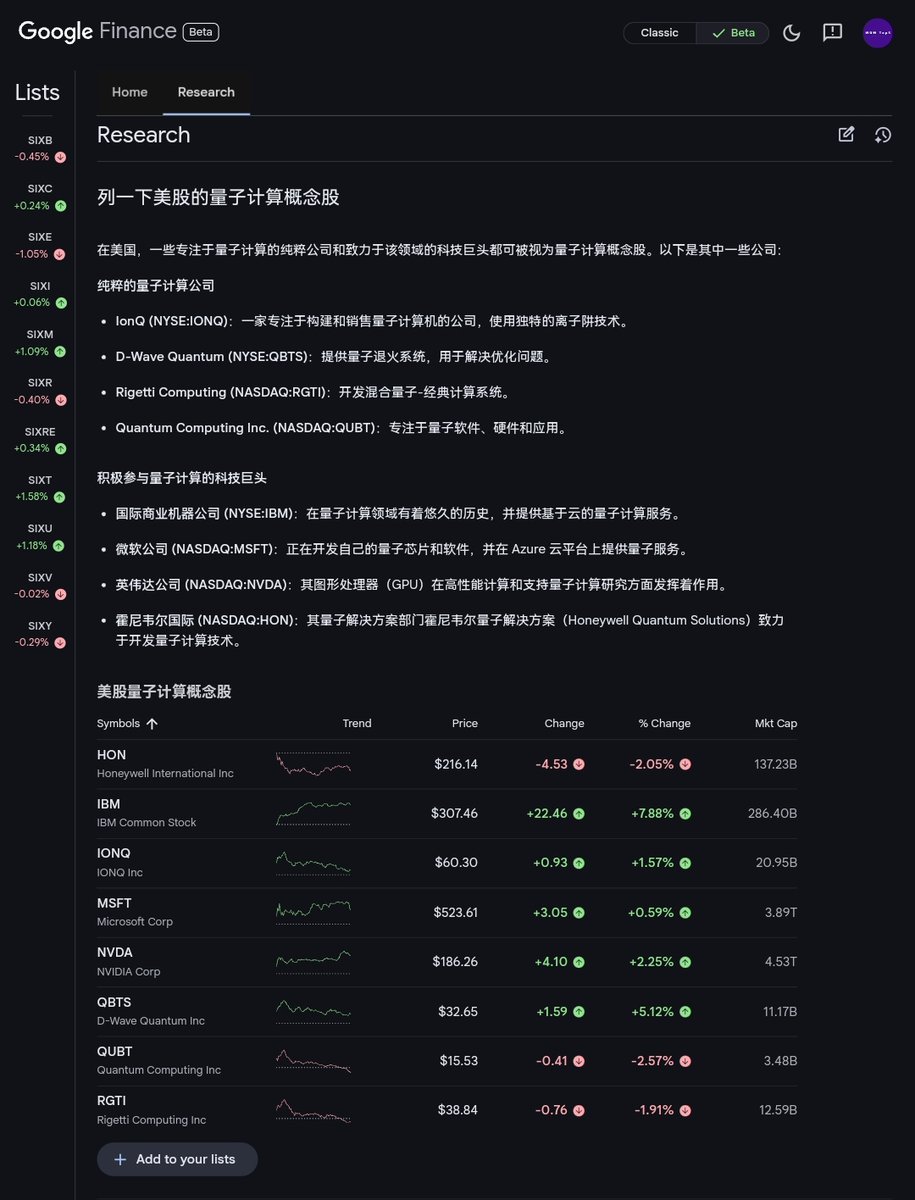Click the Lists sidebar heading
The image size is (915, 1200).
(37, 93)
